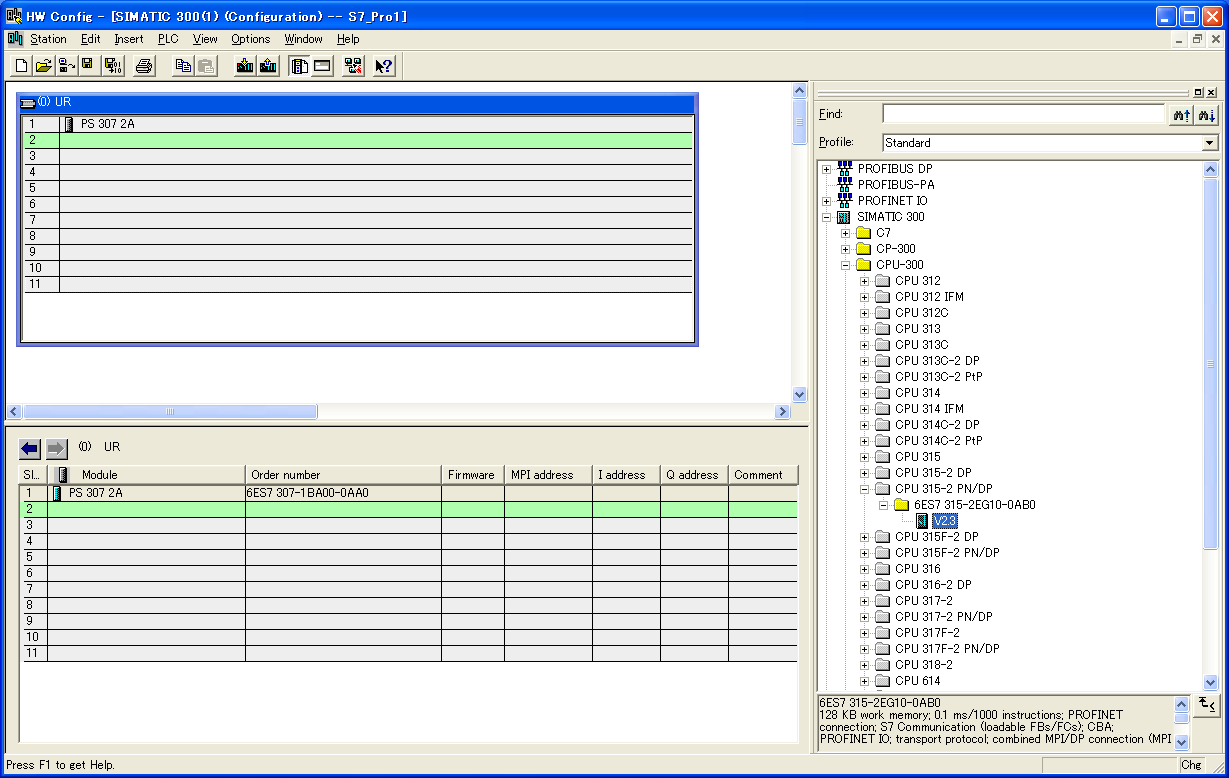This screenshot has height=778, width=1229.
Task: Collapse the SIMATIC 300 tree node
Action: coord(826,216)
